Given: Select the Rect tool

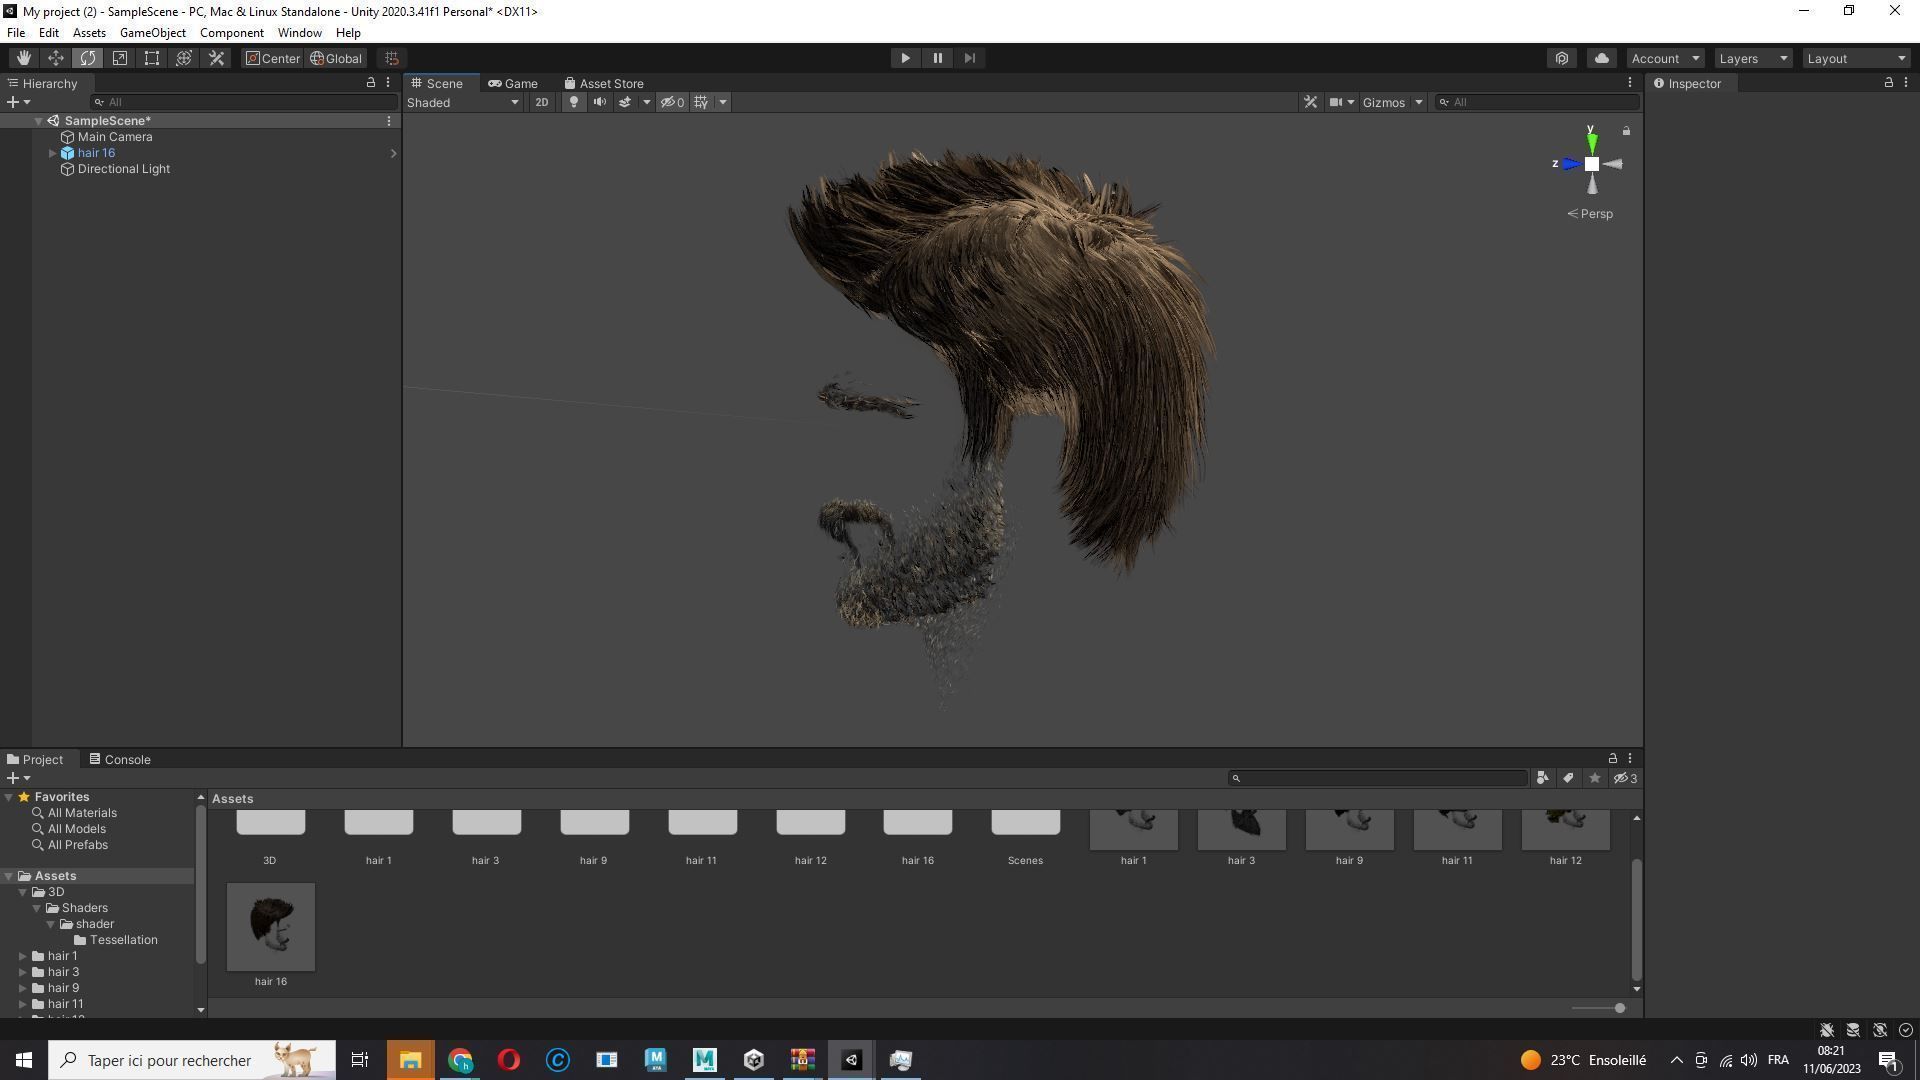Looking at the screenshot, I should 152,58.
